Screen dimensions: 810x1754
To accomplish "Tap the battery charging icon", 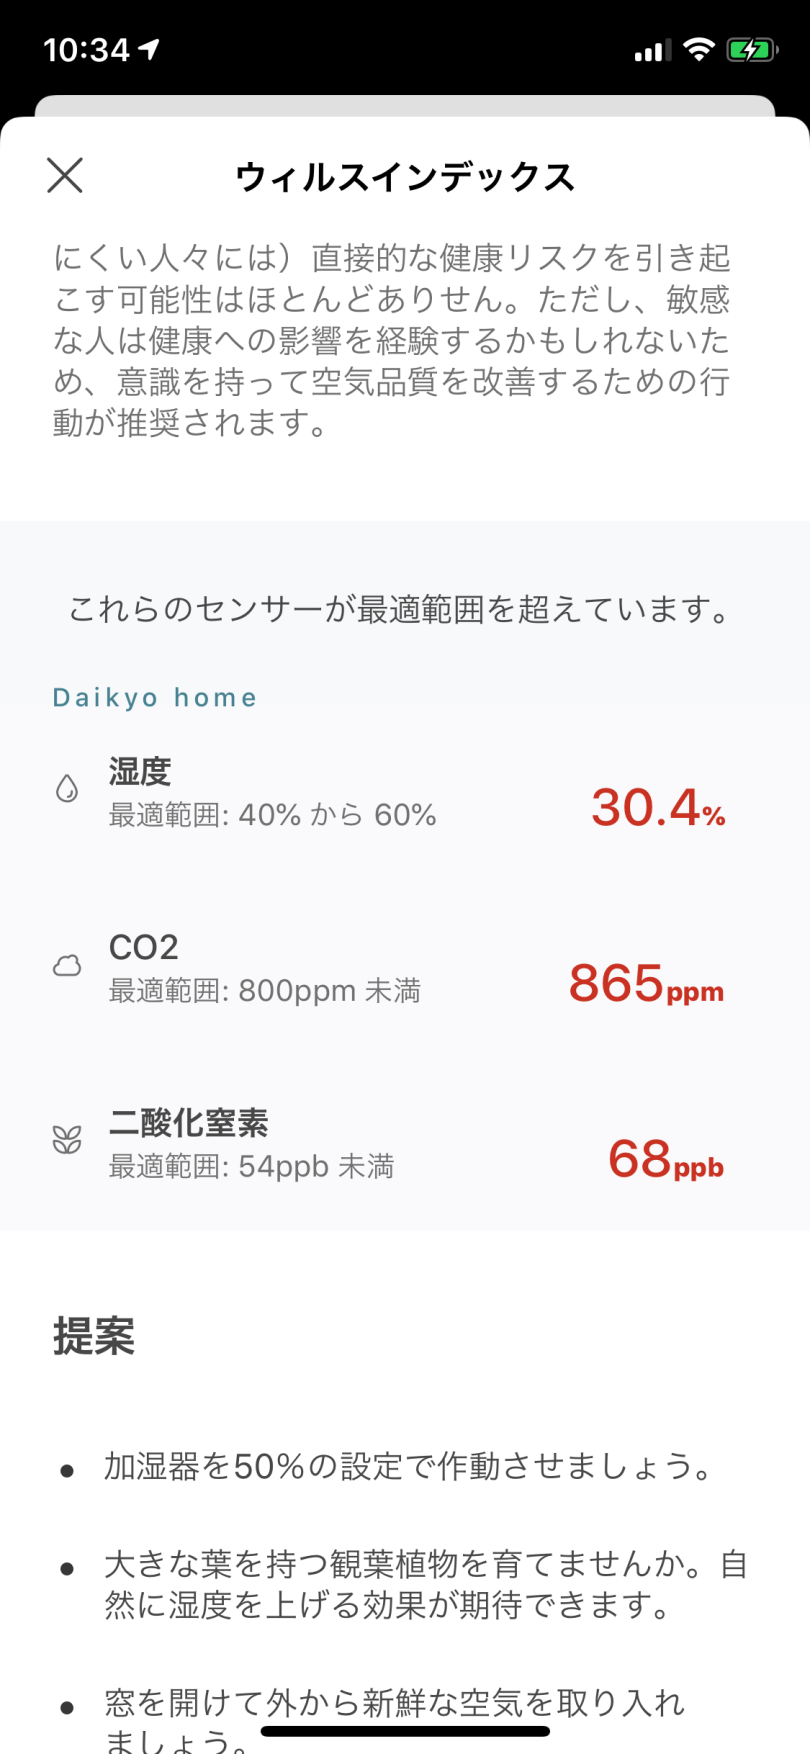I will click(751, 50).
